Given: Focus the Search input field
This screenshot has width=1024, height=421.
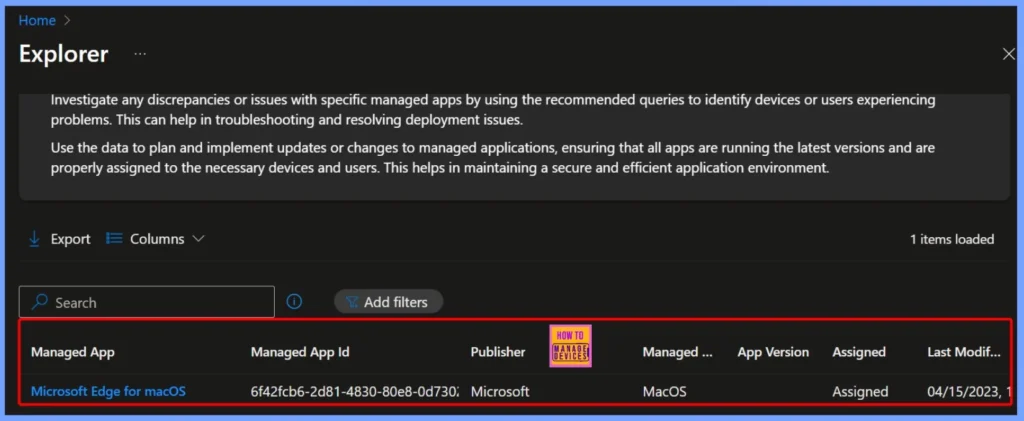Looking at the screenshot, I should point(147,302).
